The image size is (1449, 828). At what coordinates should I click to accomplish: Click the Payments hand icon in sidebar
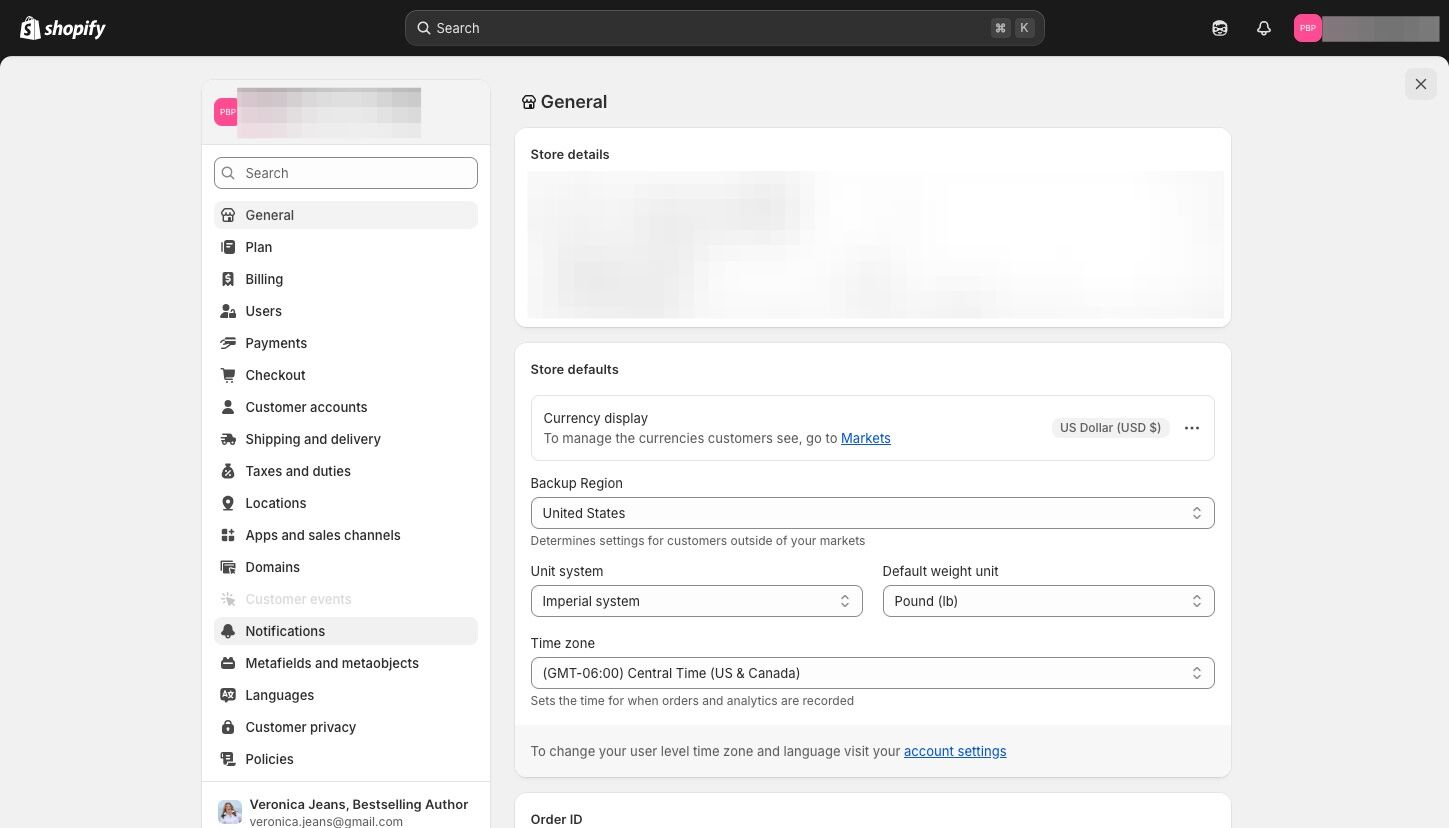point(228,343)
